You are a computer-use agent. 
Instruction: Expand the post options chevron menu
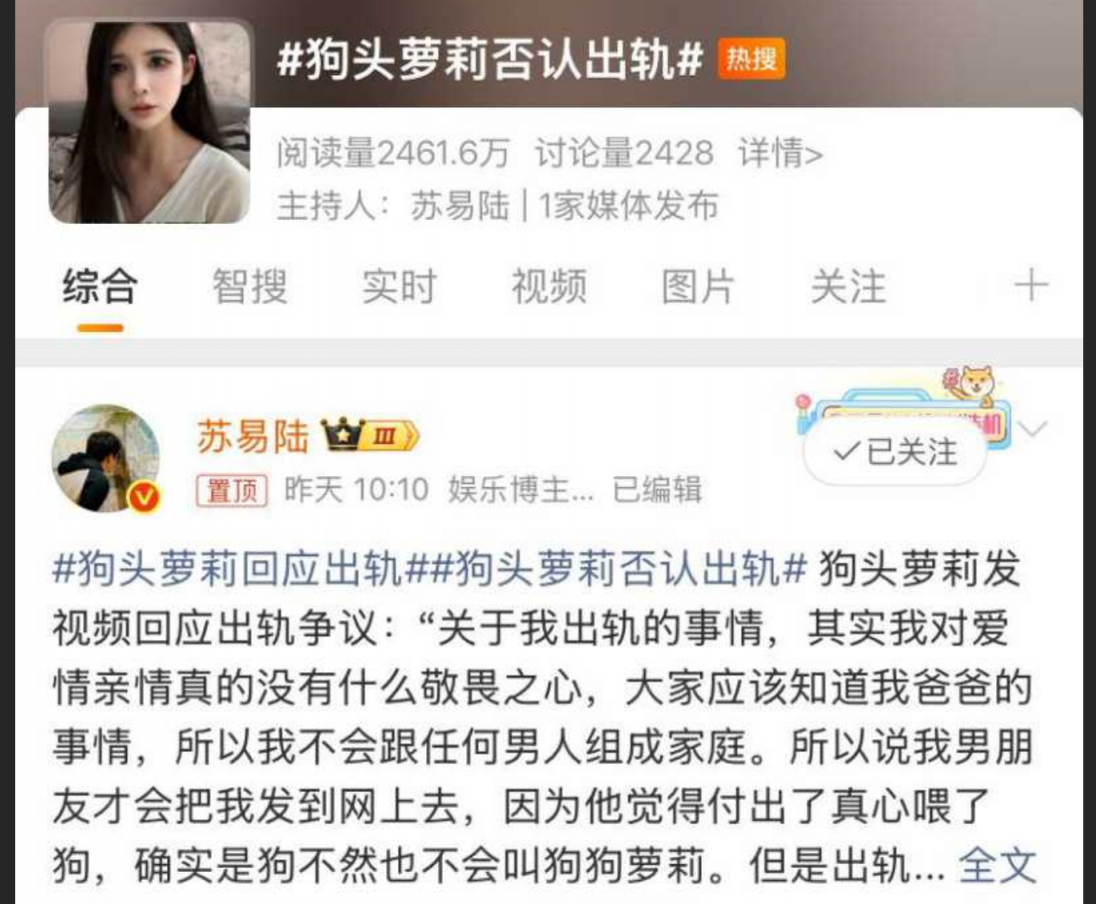click(1032, 428)
